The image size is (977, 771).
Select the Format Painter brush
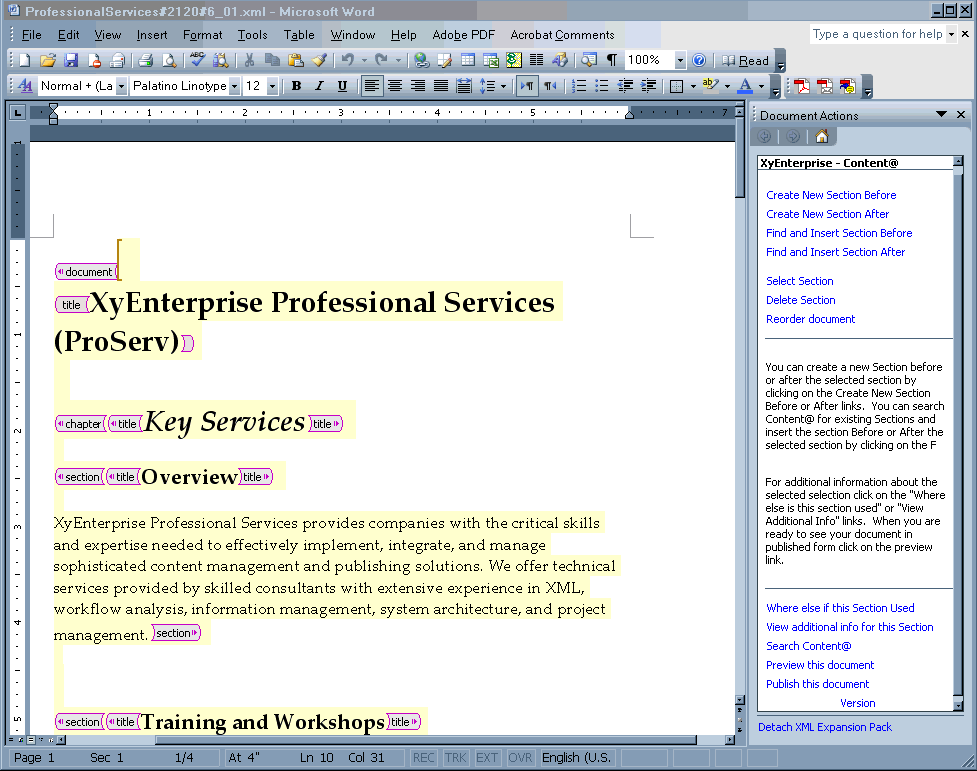(319, 60)
